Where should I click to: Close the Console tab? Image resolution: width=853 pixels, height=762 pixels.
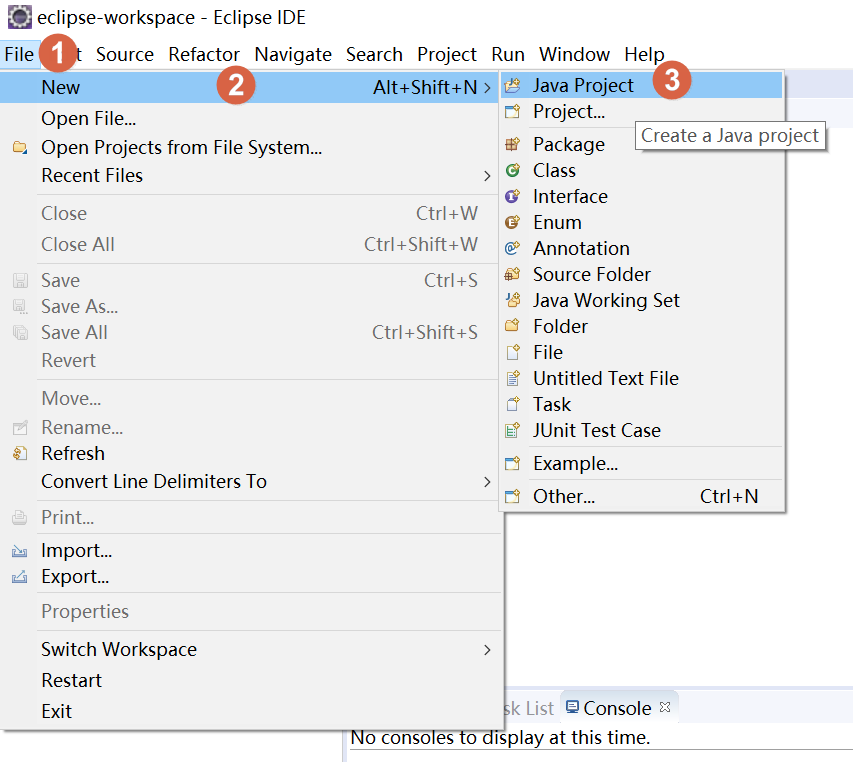664,706
